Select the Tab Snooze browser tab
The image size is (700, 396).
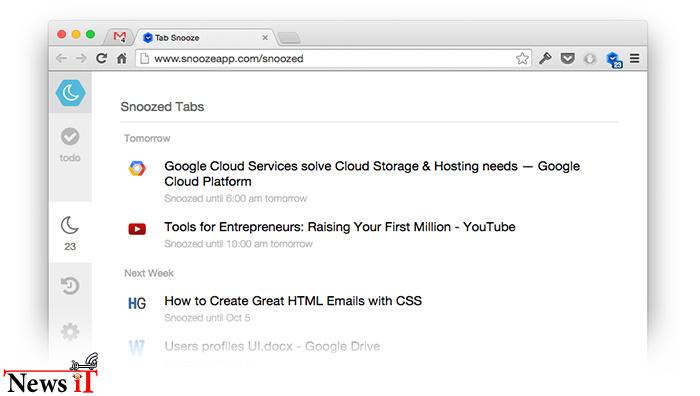tap(206, 38)
